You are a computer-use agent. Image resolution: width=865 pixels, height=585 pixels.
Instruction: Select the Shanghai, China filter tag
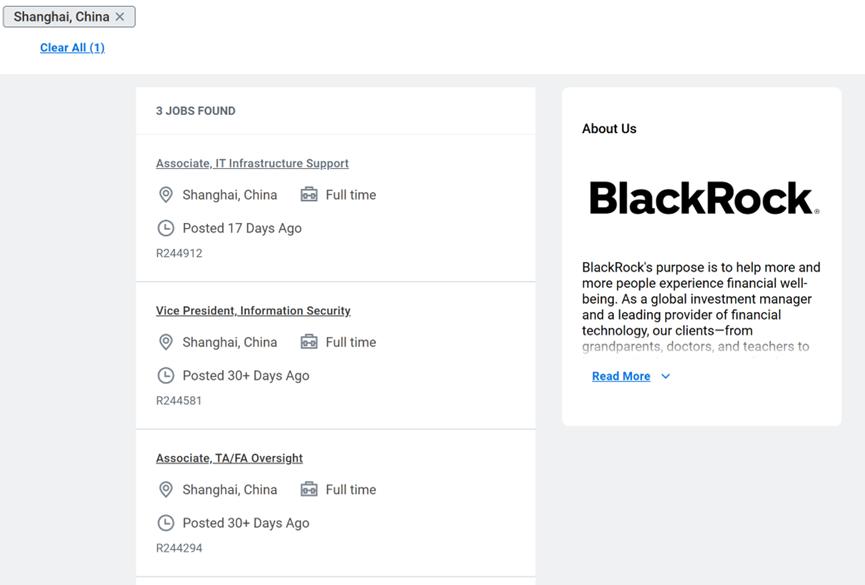coord(61,17)
